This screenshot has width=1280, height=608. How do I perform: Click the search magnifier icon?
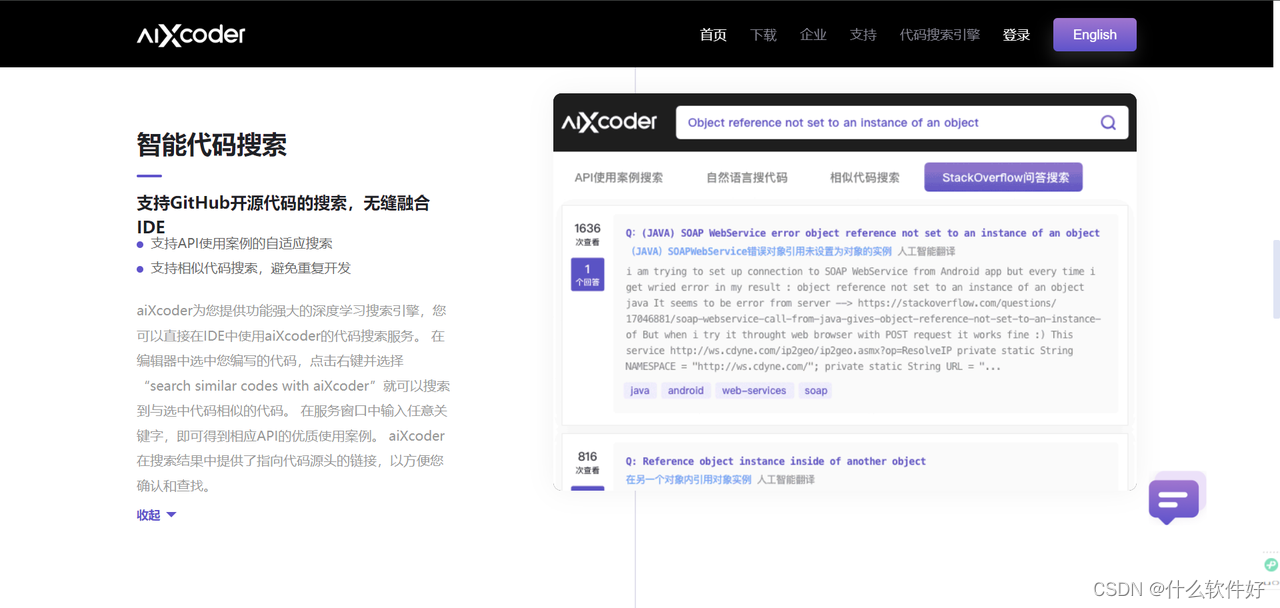(1108, 123)
